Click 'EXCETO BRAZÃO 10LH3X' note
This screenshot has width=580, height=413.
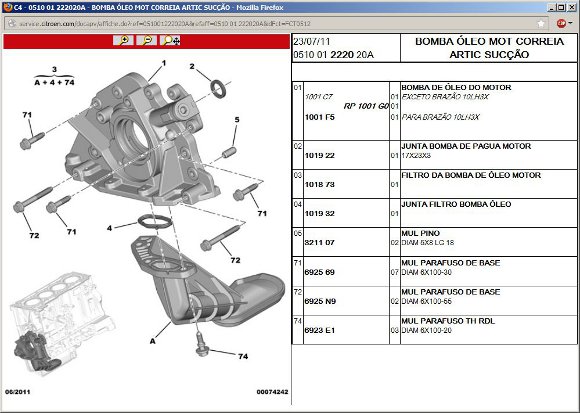pos(445,97)
